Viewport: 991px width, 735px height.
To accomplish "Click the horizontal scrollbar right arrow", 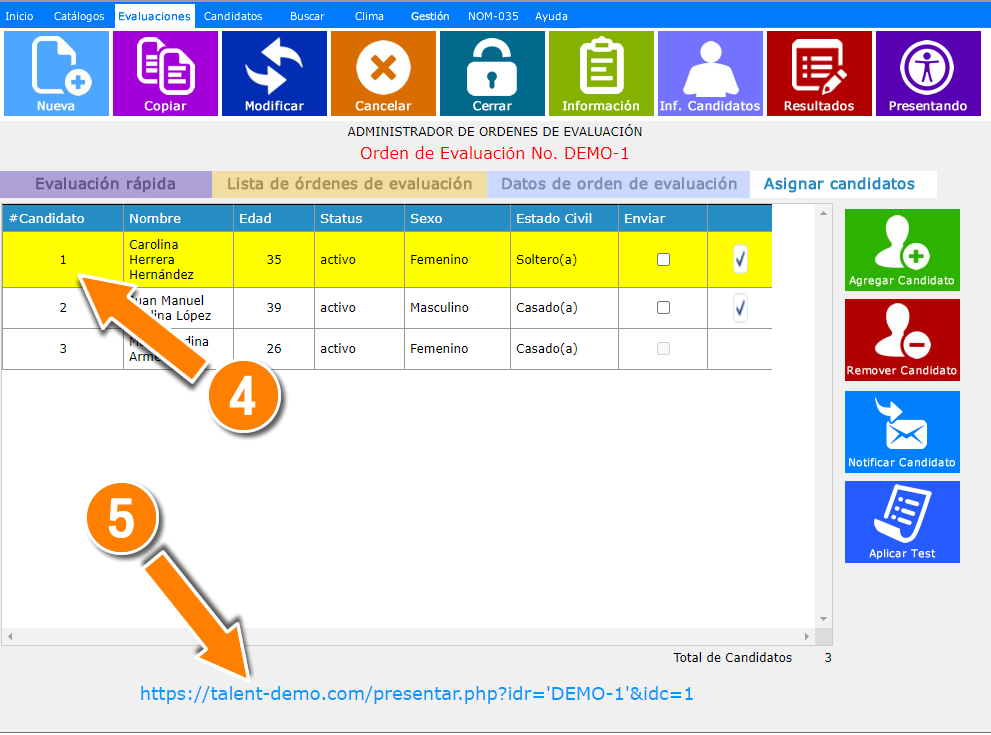I will tap(807, 636).
